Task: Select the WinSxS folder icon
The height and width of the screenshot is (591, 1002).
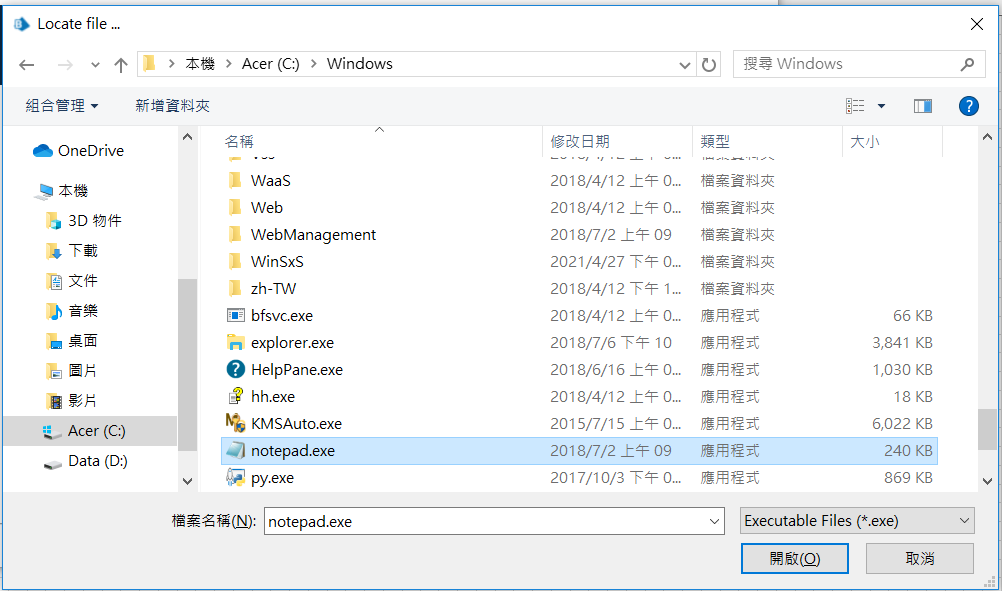Action: [235, 261]
